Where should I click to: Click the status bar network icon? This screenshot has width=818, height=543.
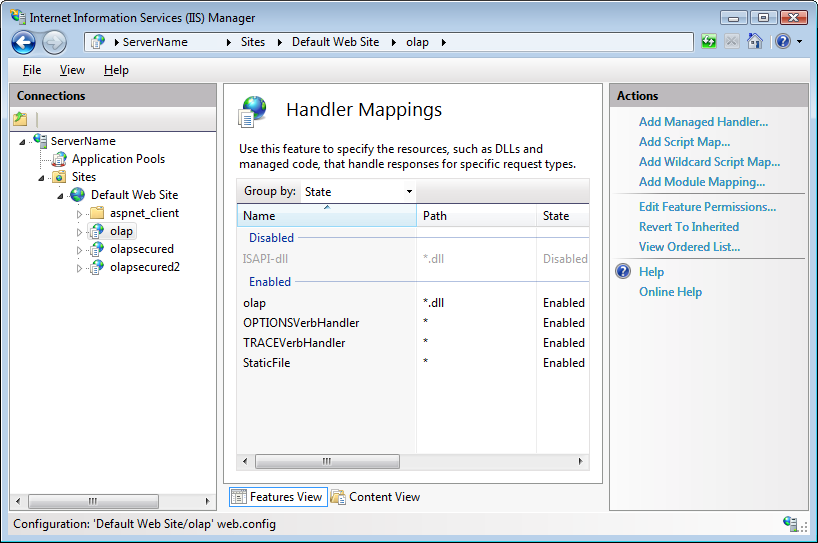click(x=792, y=523)
